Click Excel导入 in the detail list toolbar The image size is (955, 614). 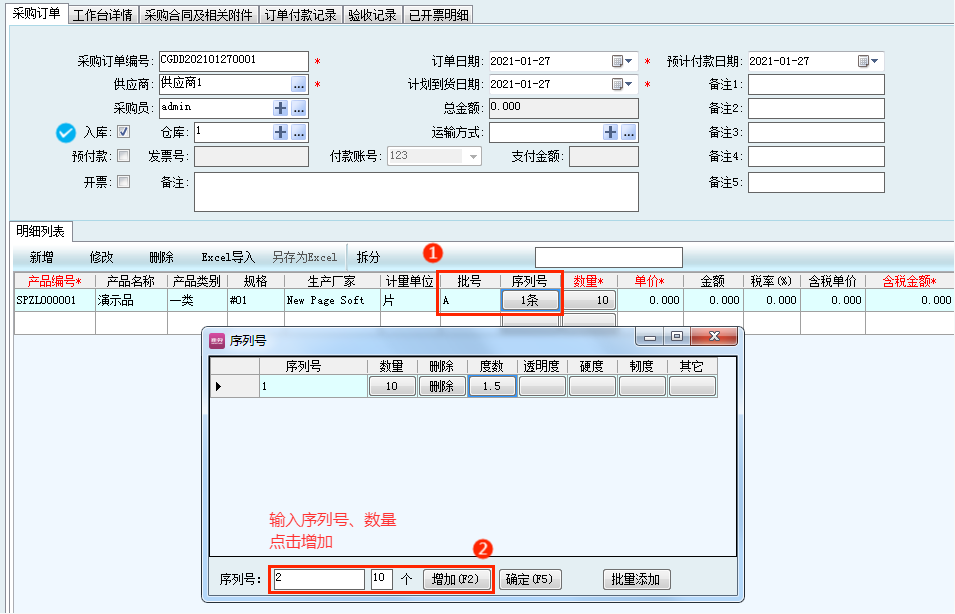(228, 257)
